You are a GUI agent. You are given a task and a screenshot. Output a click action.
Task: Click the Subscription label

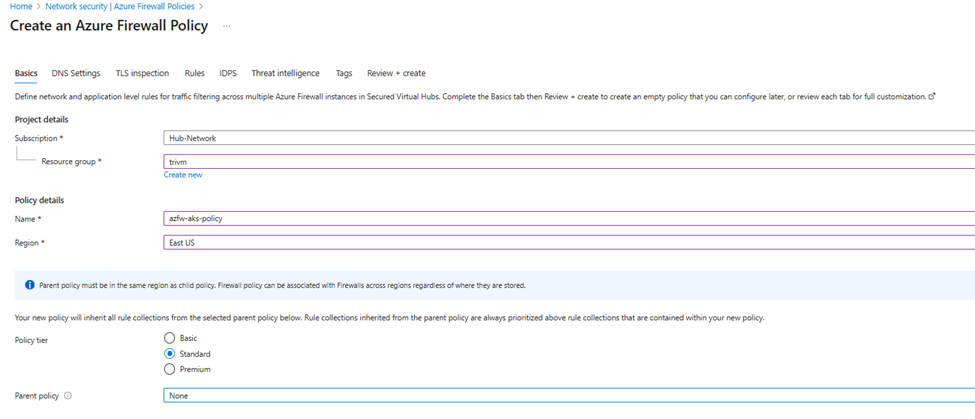tap(36, 138)
